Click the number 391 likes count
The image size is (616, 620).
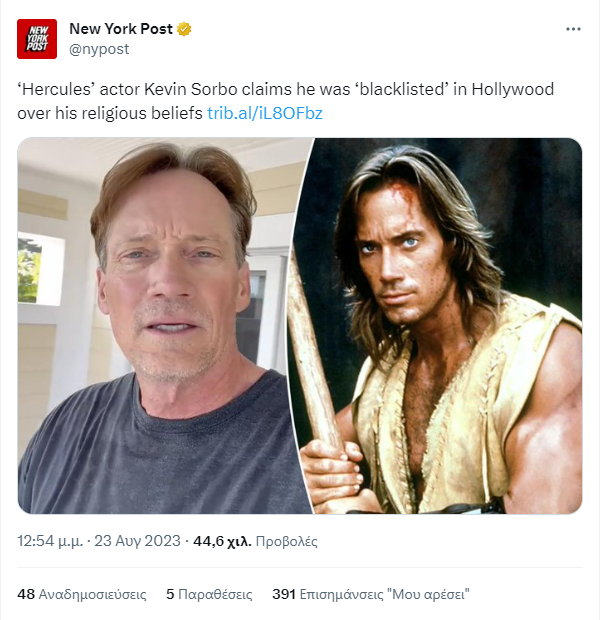click(x=284, y=594)
